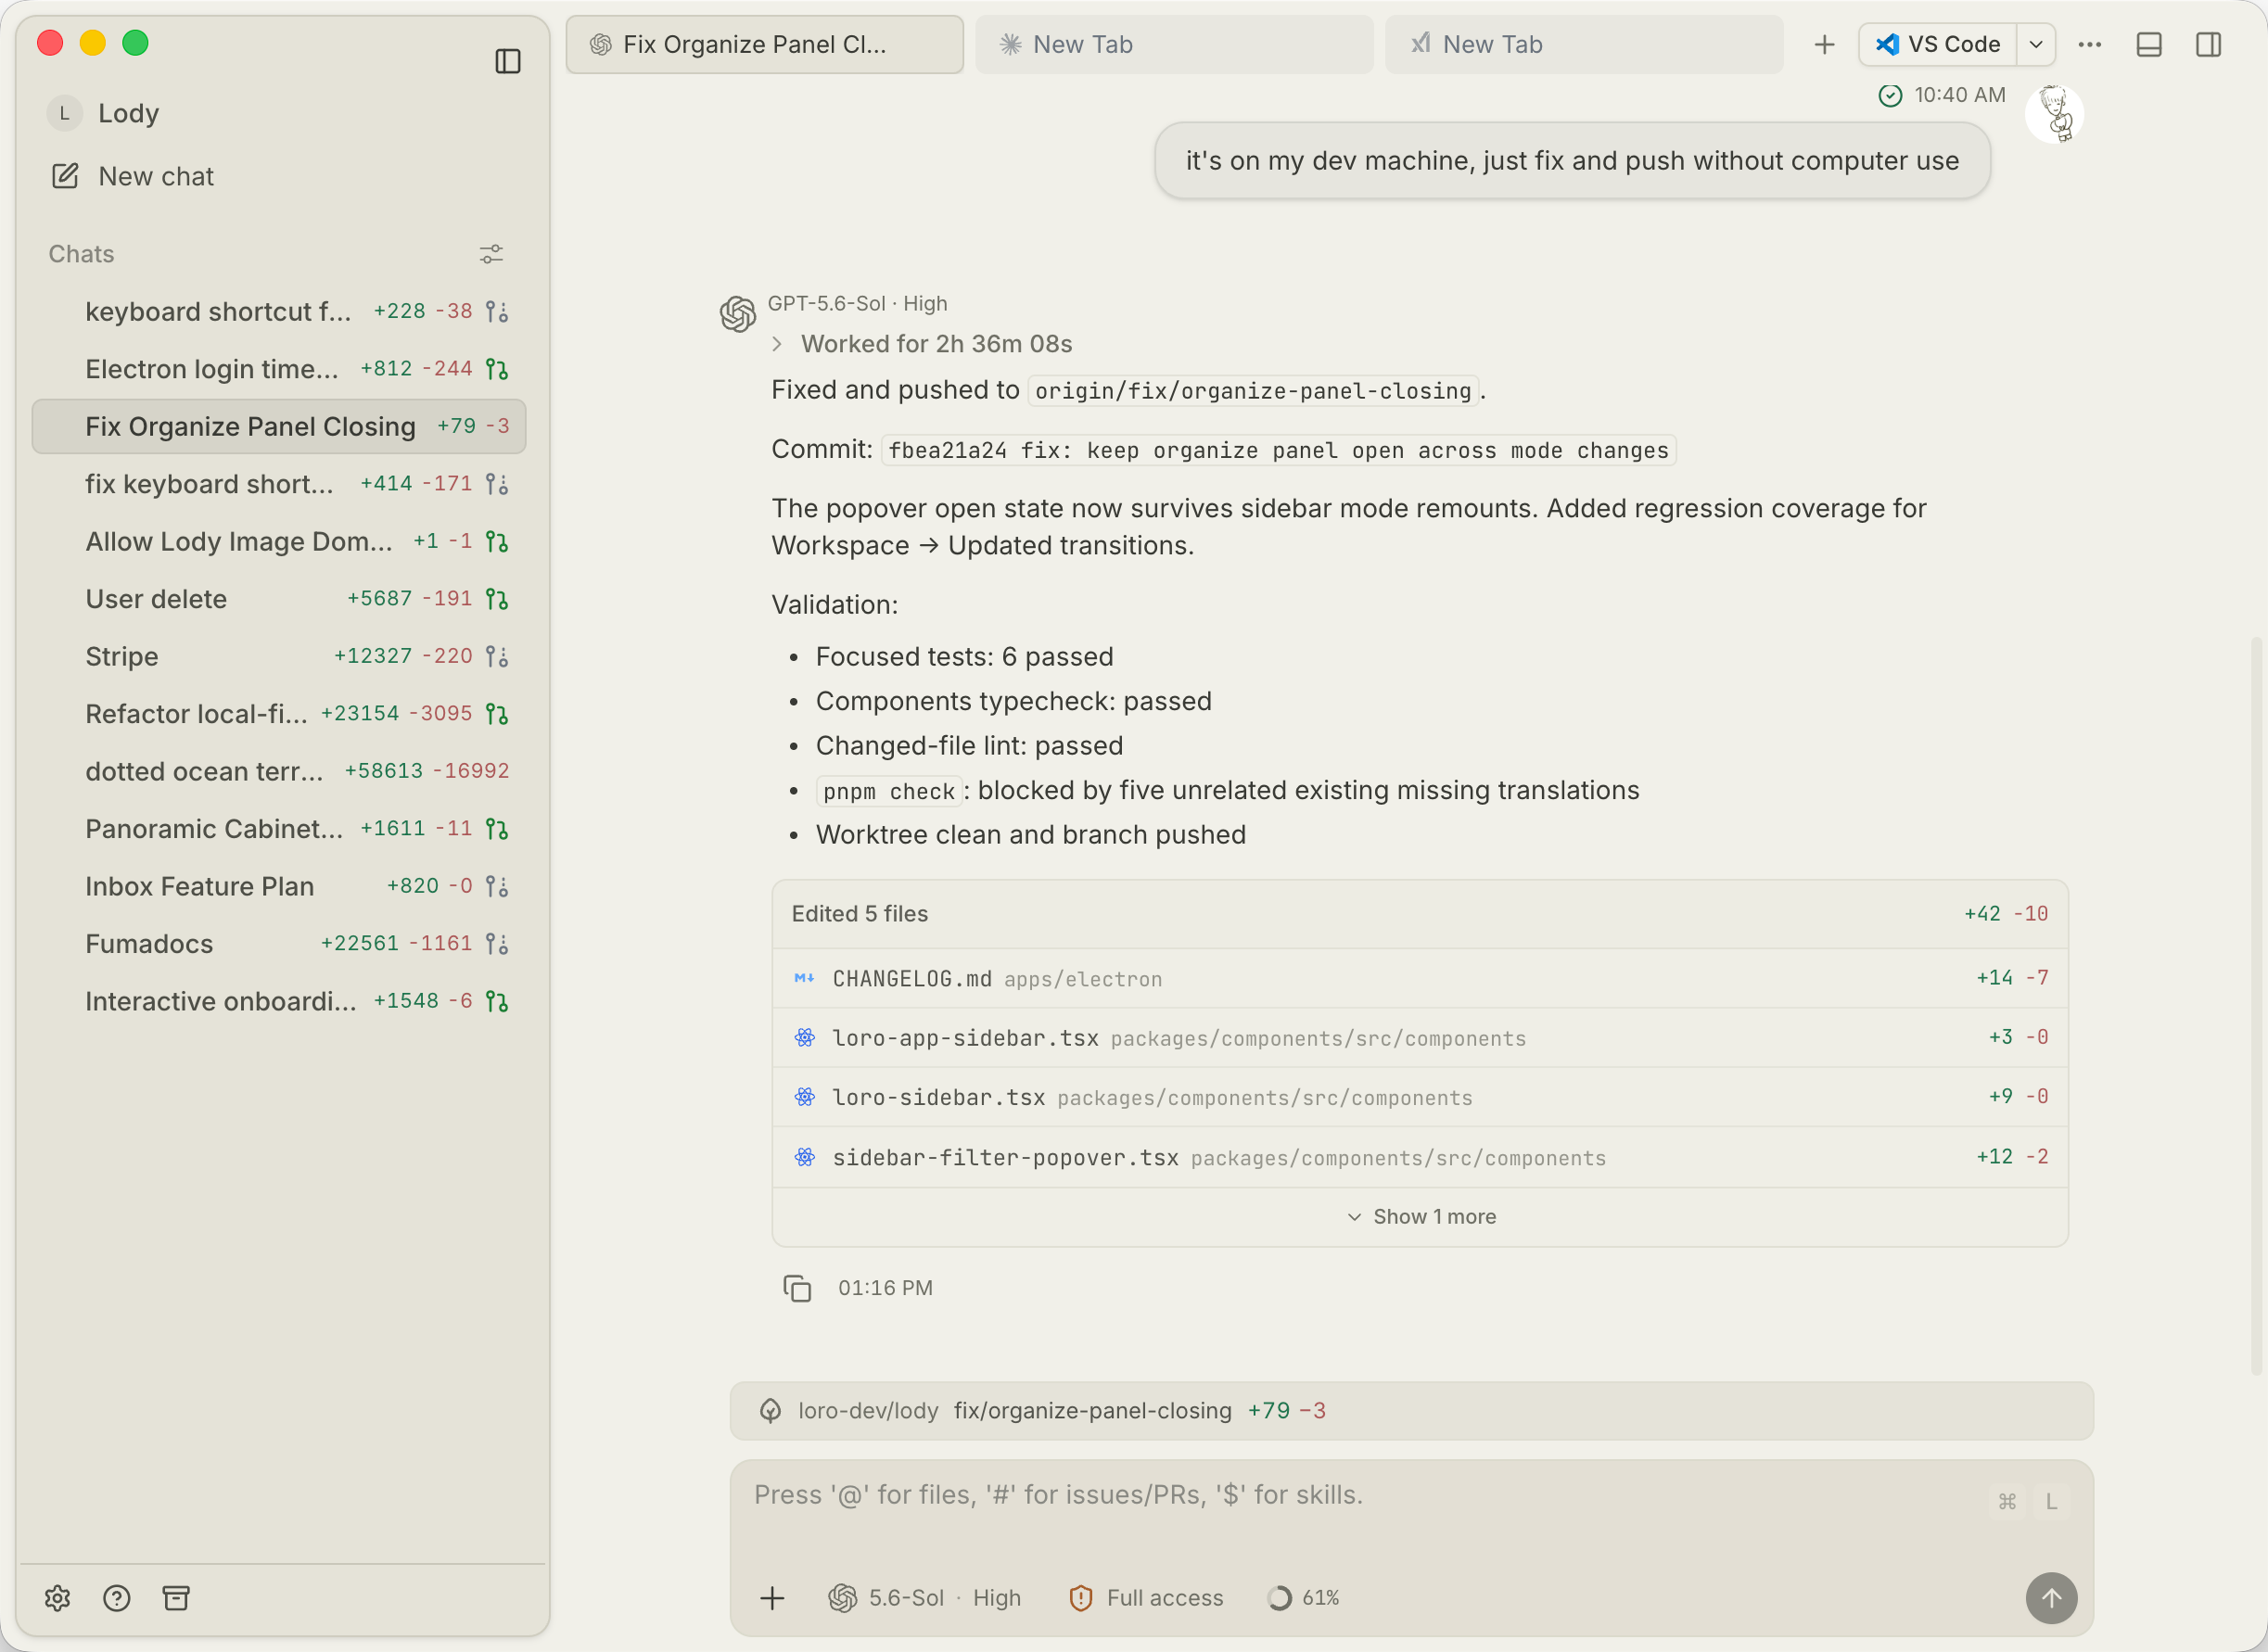The image size is (2268, 1652).
Task: Click pull request icon on Panoramic Cabinet chat
Action: [x=497, y=829]
